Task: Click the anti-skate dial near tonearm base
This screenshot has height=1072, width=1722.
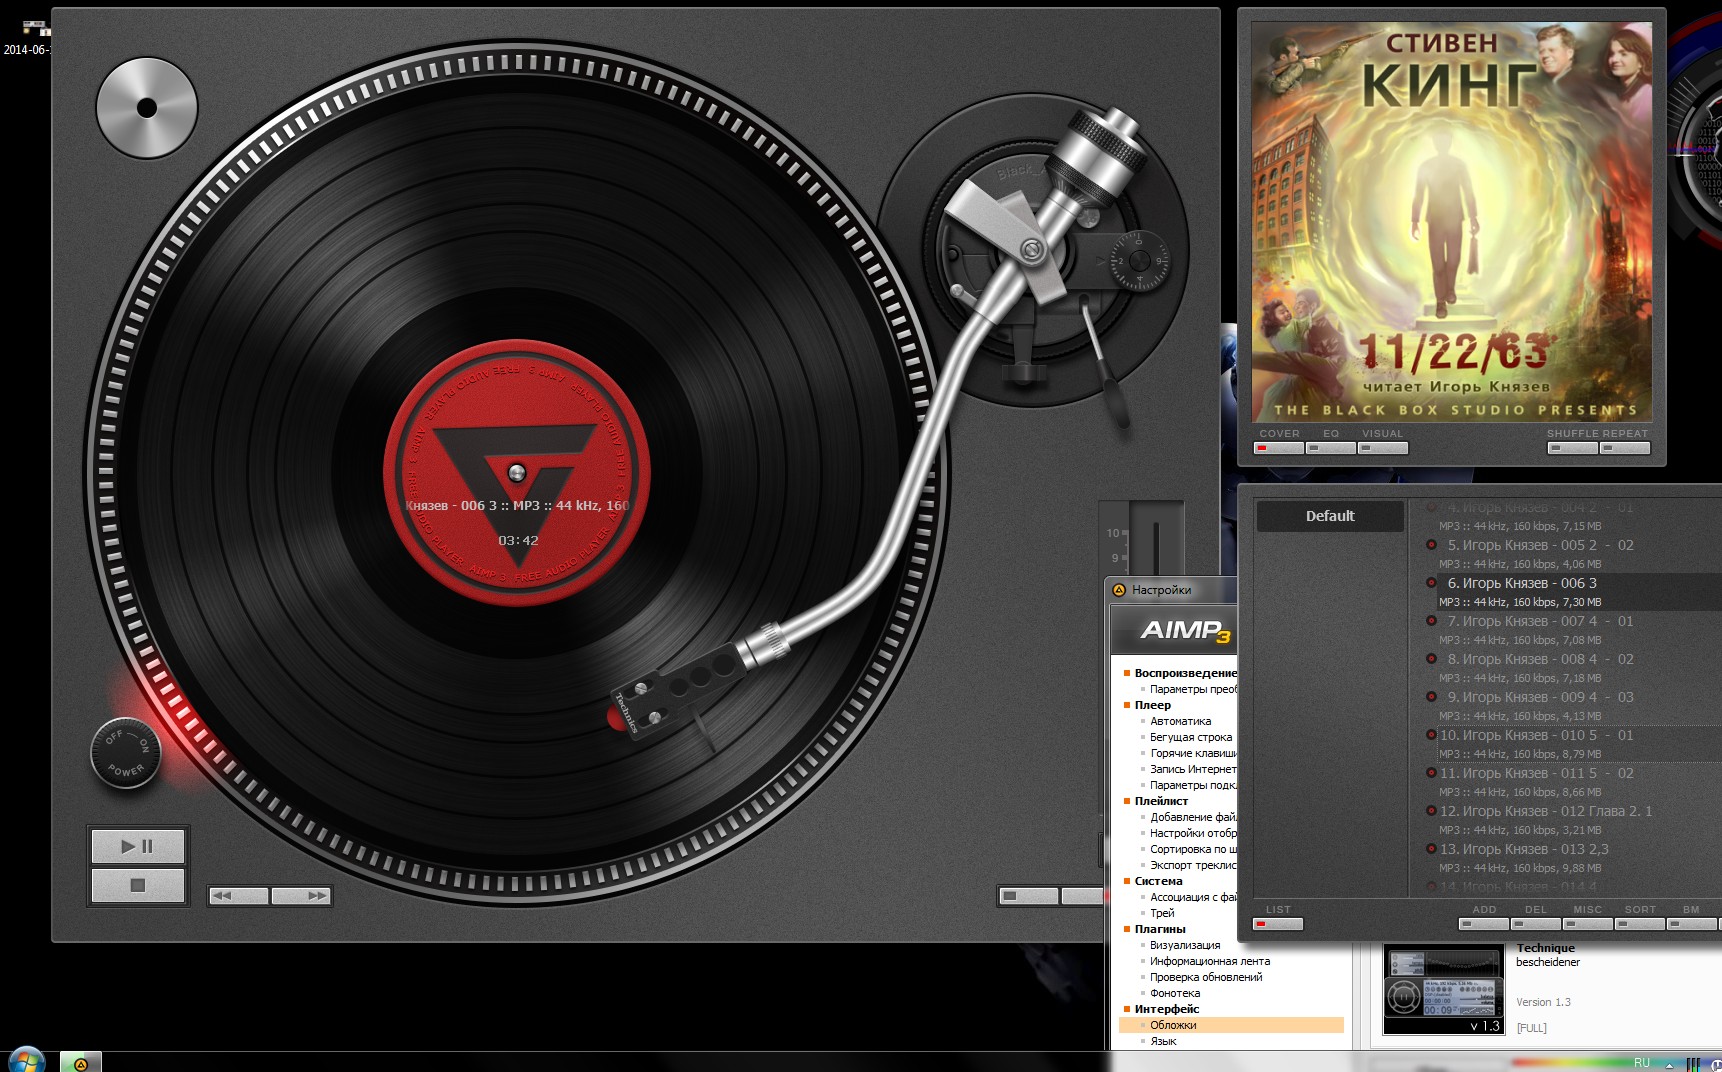Action: [1138, 261]
